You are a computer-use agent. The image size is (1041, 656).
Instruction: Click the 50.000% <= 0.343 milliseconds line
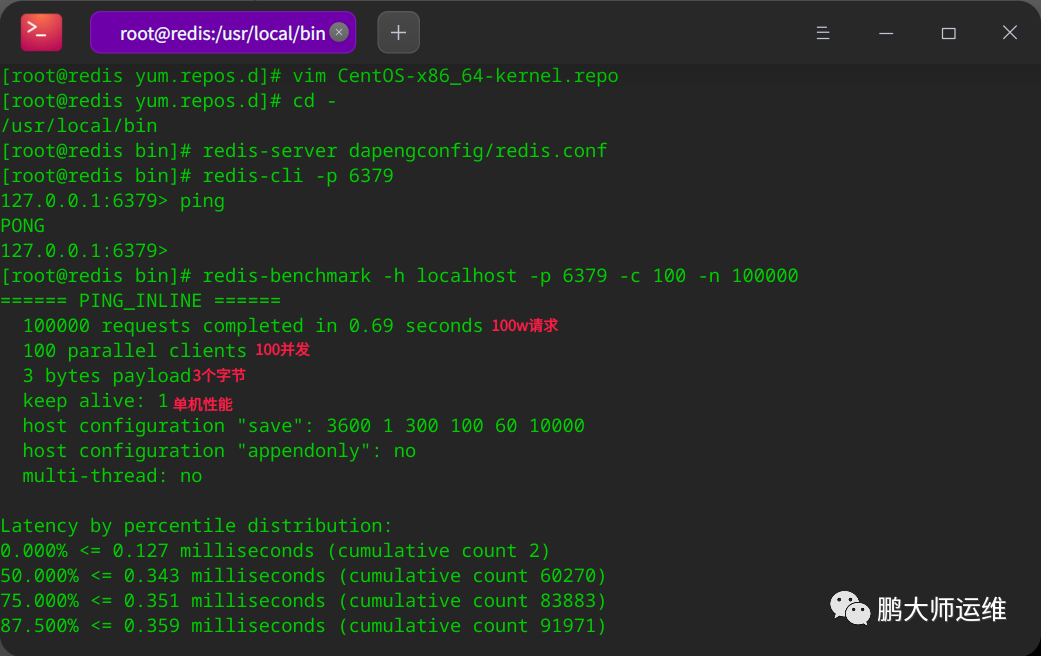(x=303, y=576)
